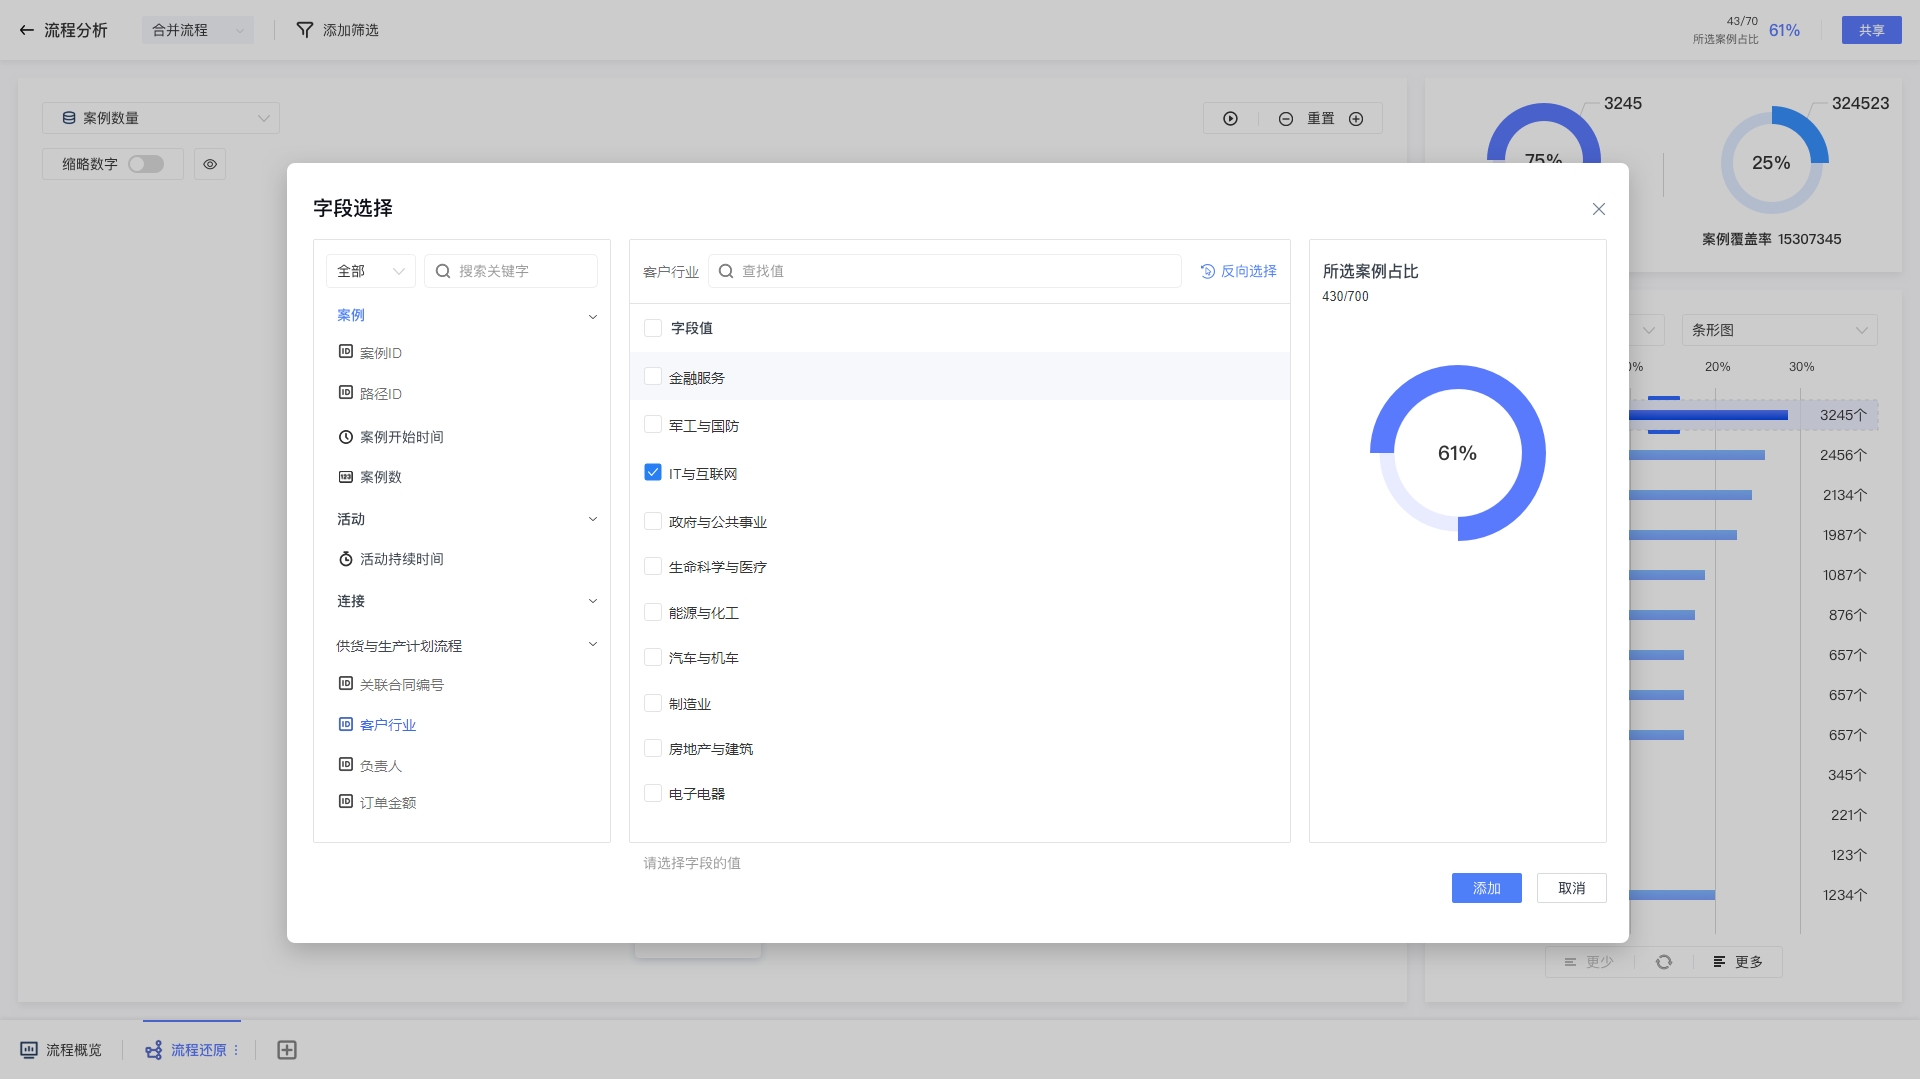Screen dimensions: 1920x1079
Task: Switch to the 流程概览 tab
Action: click(x=62, y=1050)
